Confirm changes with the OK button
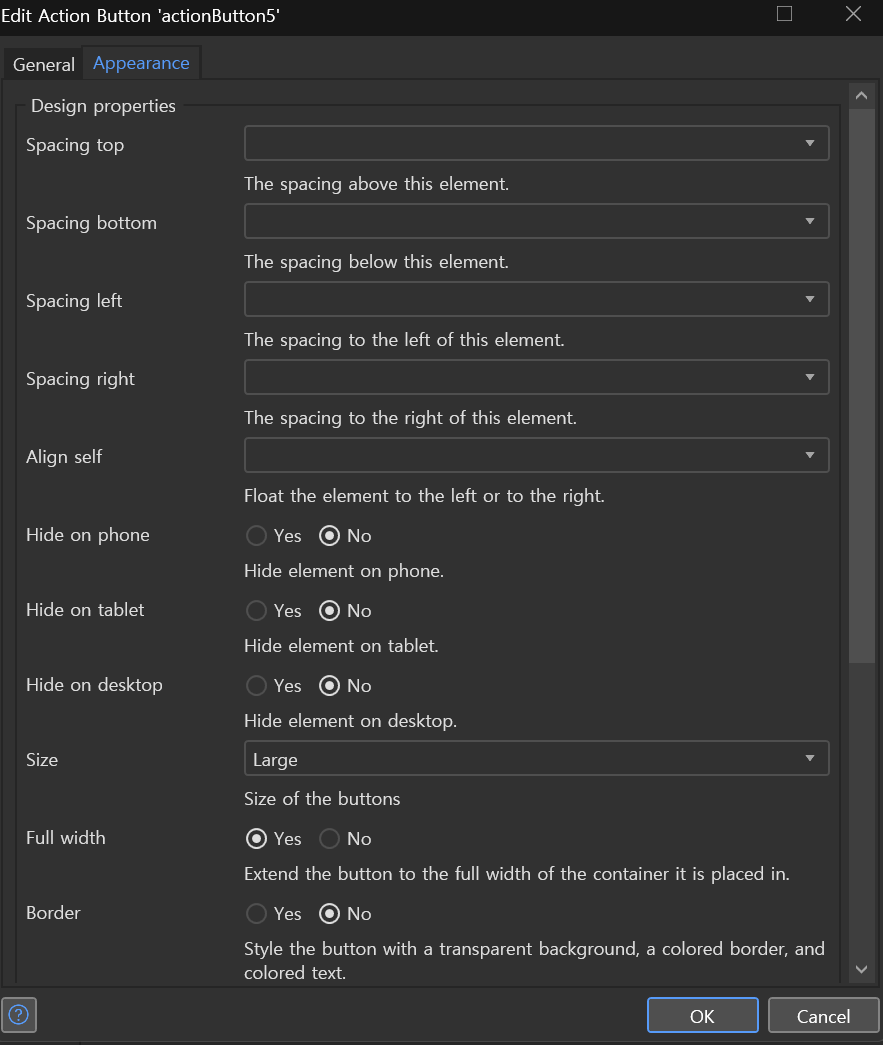The width and height of the screenshot is (883, 1045). point(702,1015)
